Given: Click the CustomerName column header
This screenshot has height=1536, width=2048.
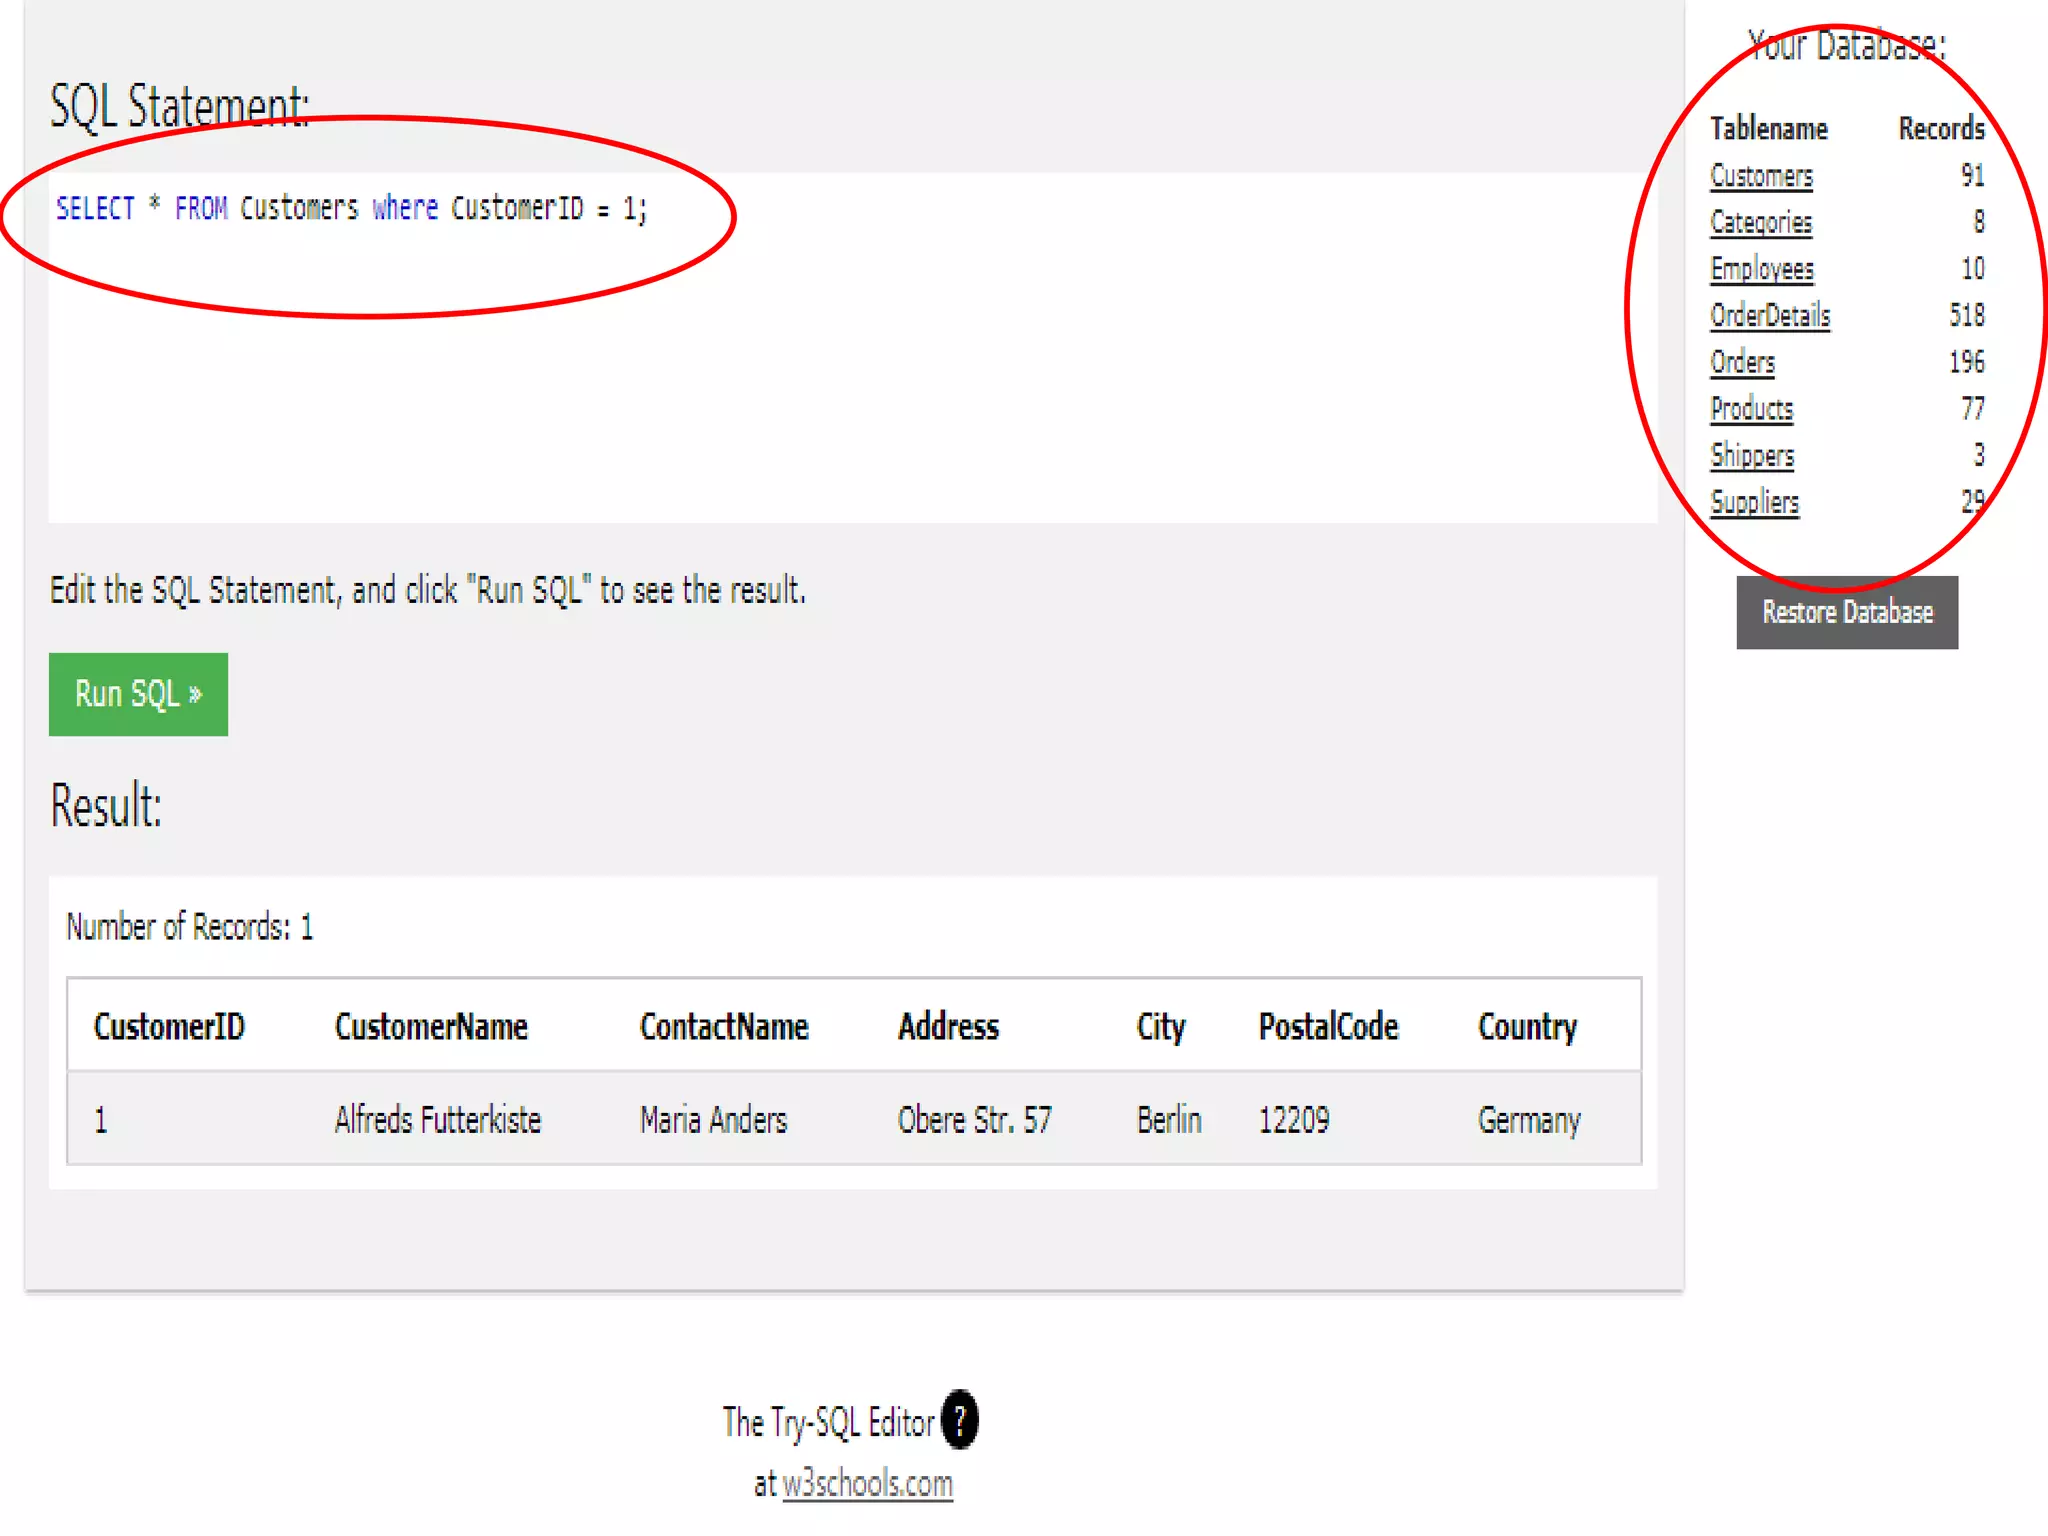Looking at the screenshot, I should pyautogui.click(x=430, y=1027).
